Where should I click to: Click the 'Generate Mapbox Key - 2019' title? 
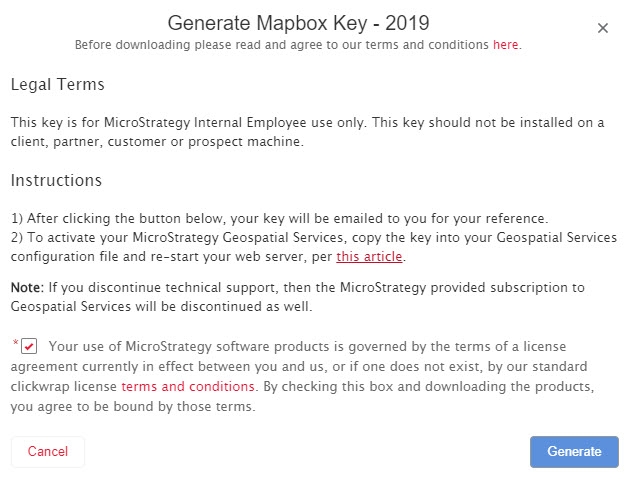point(299,23)
